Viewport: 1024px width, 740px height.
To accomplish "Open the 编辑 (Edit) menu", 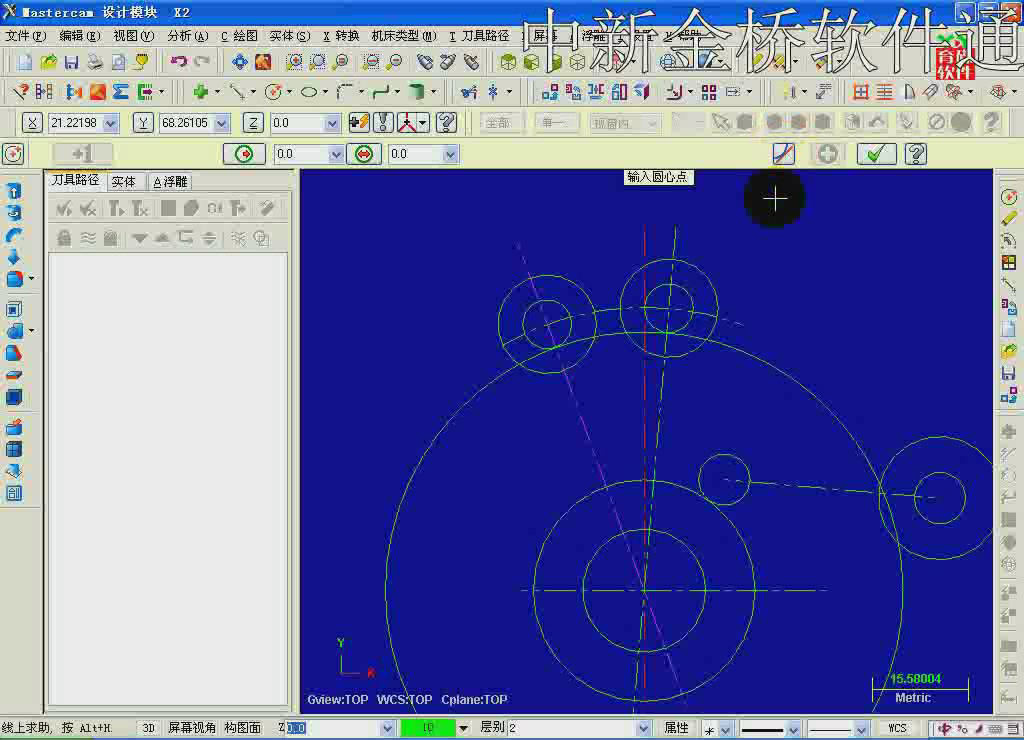I will 80,36.
